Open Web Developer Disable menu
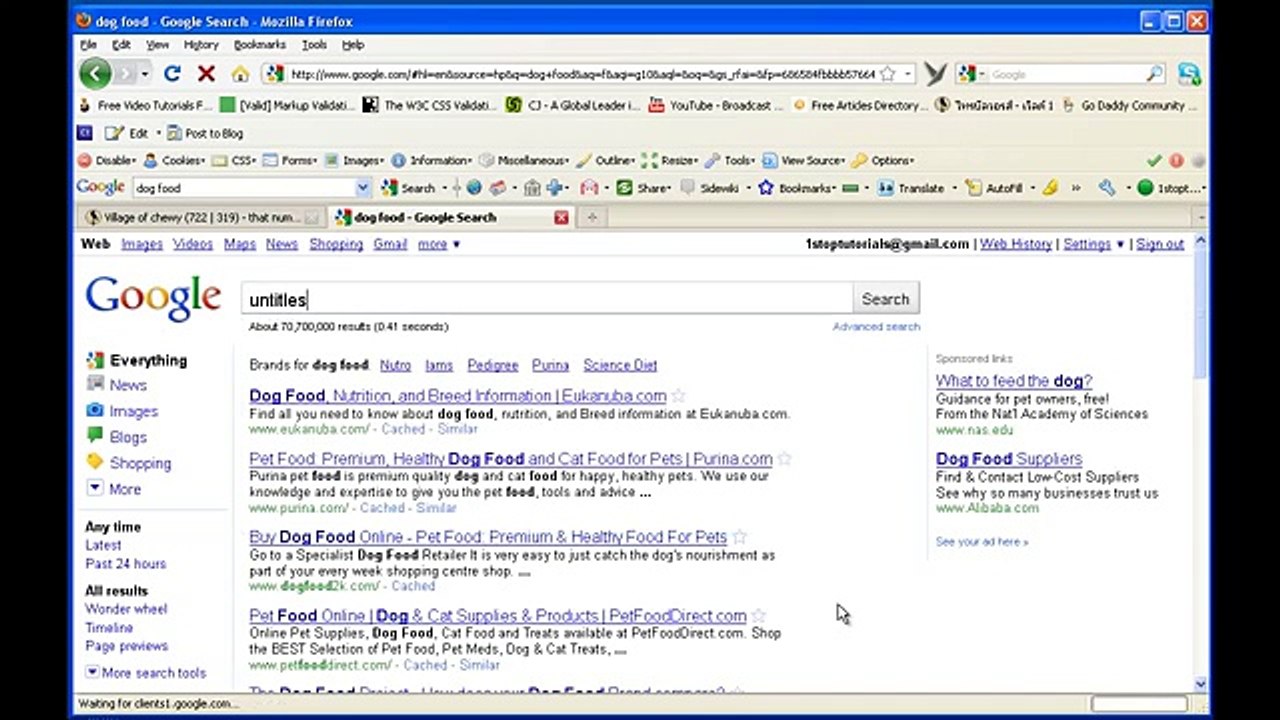Viewport: 1280px width, 720px height. click(107, 160)
